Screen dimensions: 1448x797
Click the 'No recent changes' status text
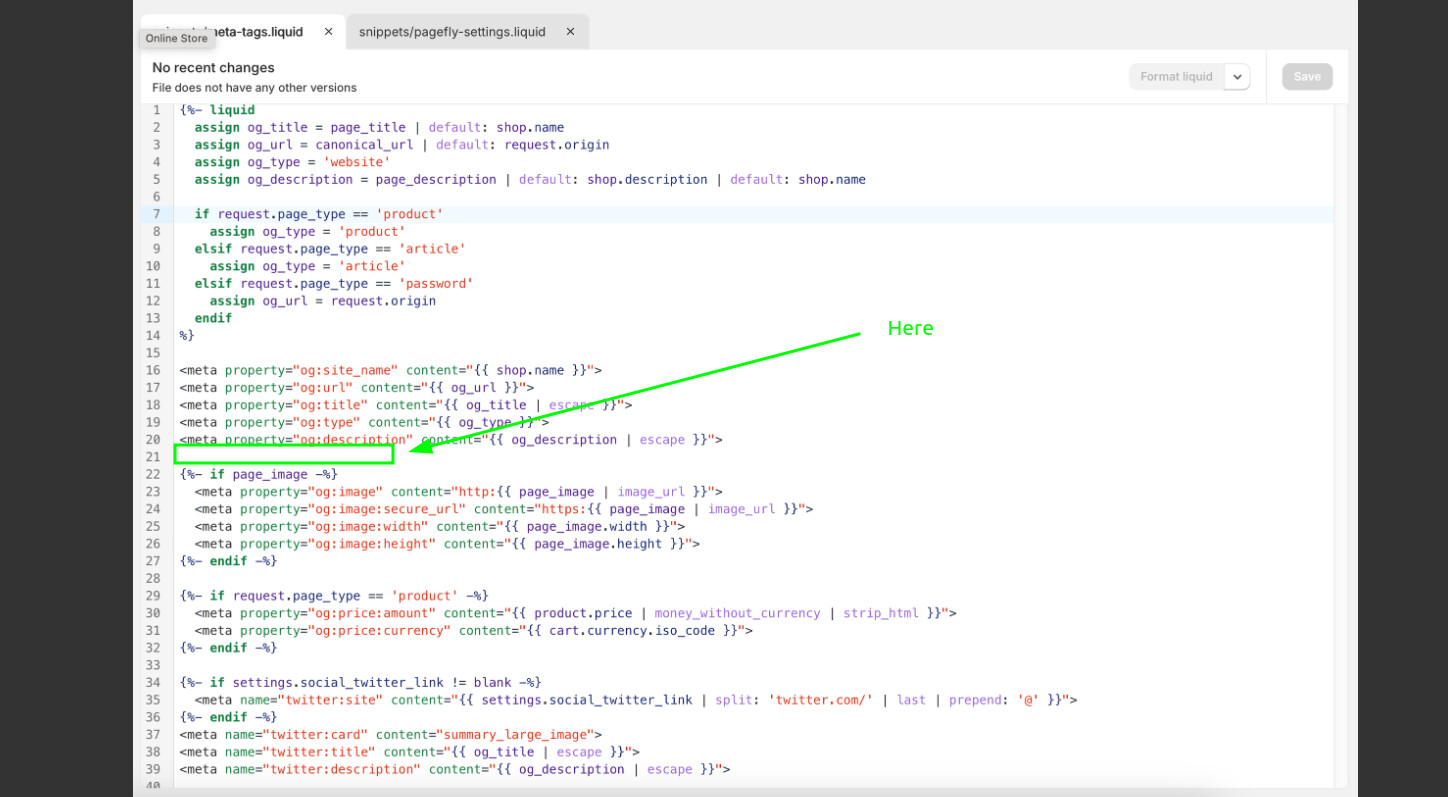point(213,68)
